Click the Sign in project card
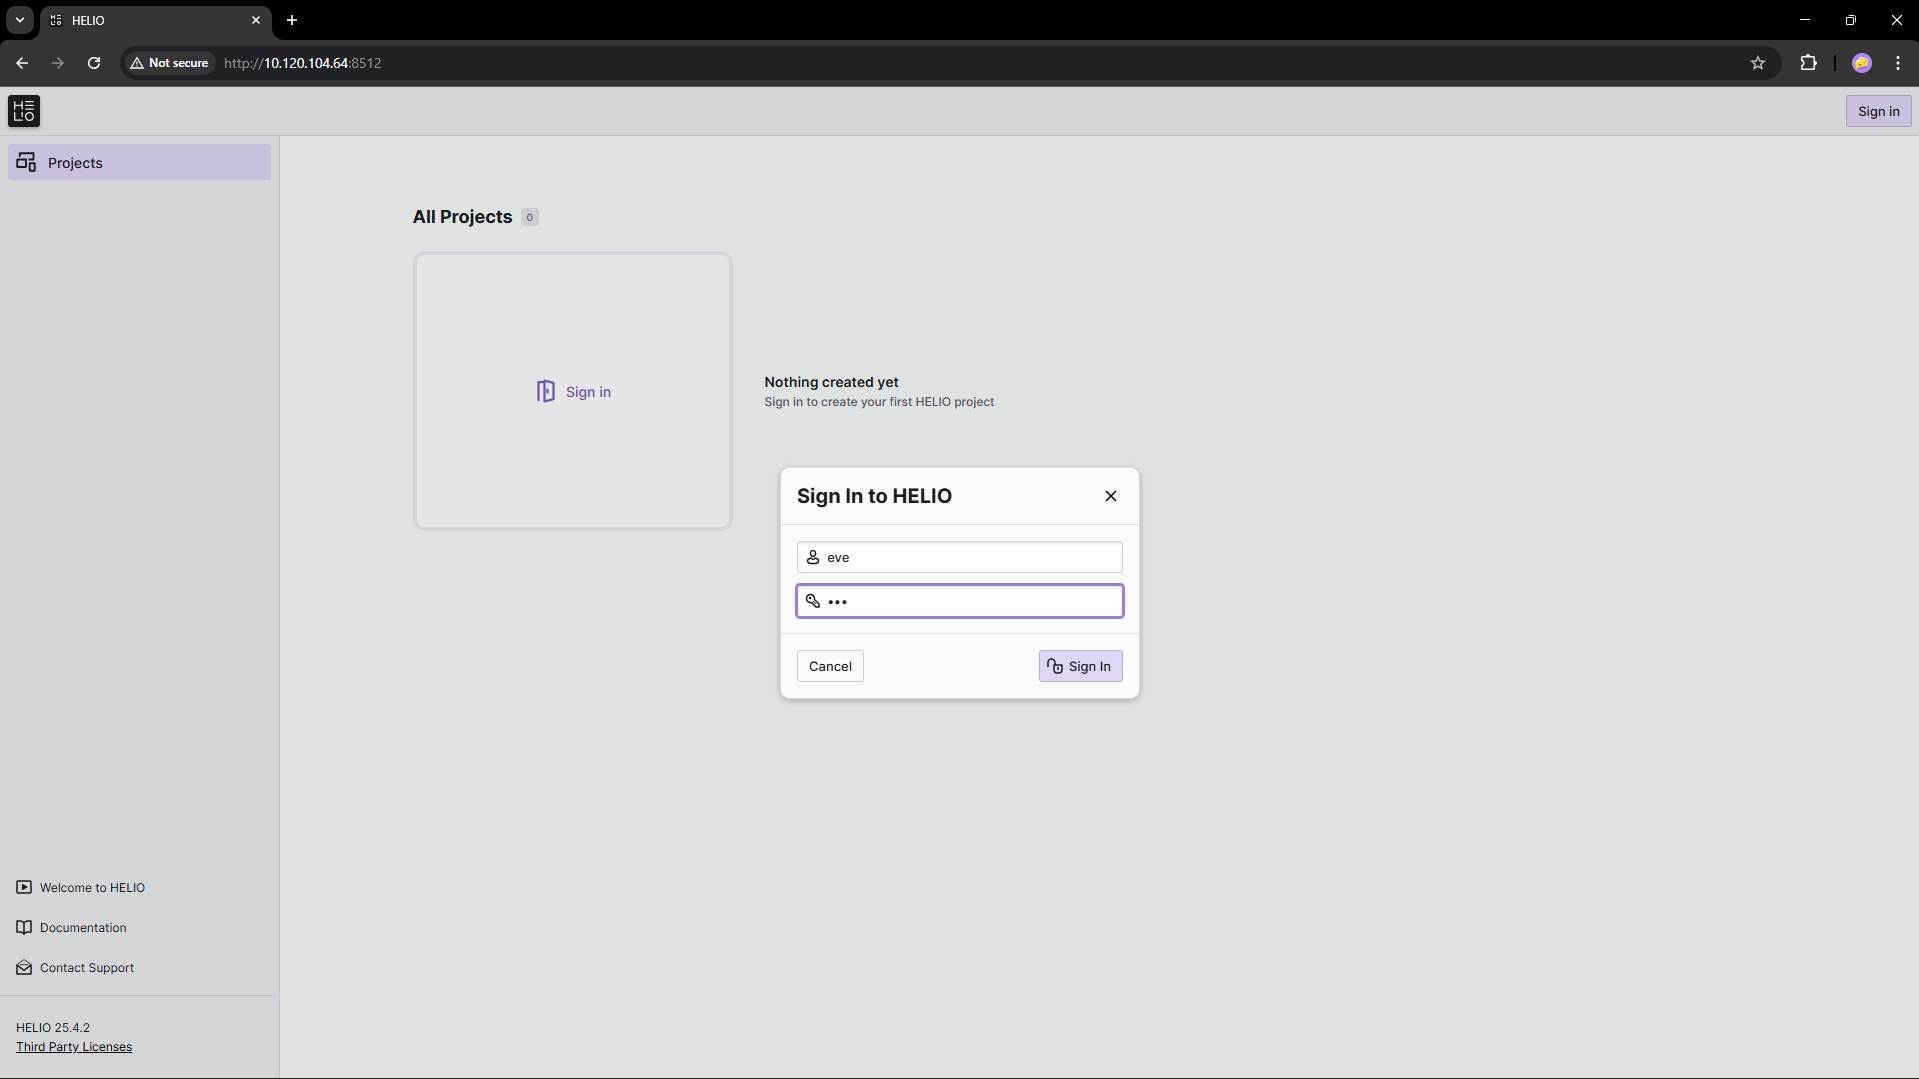 point(573,391)
